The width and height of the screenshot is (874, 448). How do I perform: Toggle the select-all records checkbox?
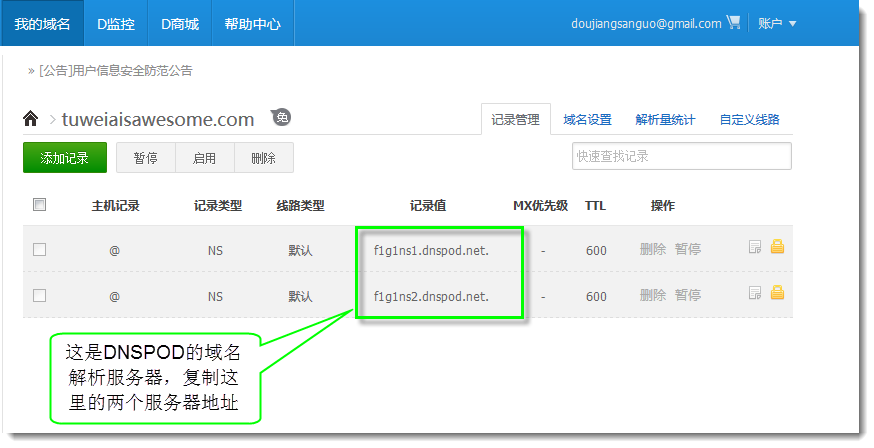(x=40, y=205)
